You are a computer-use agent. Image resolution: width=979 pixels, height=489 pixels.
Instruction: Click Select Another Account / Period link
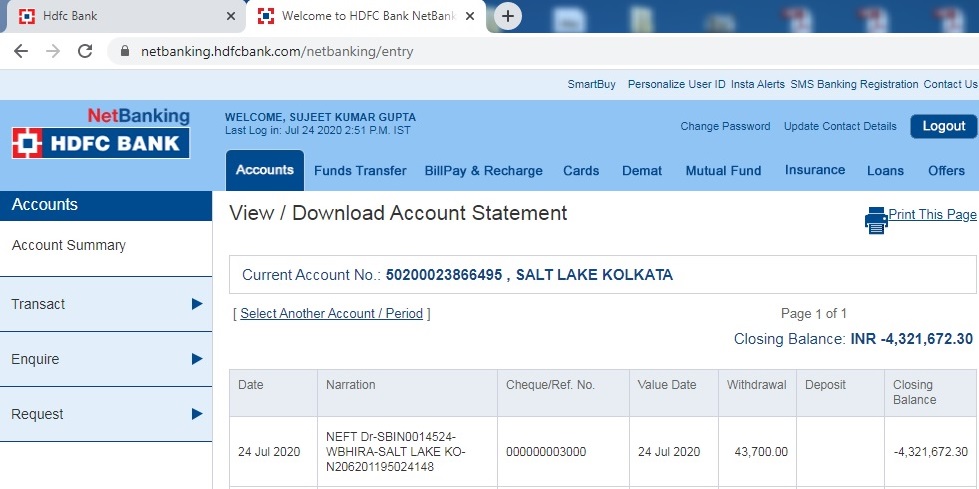331,314
